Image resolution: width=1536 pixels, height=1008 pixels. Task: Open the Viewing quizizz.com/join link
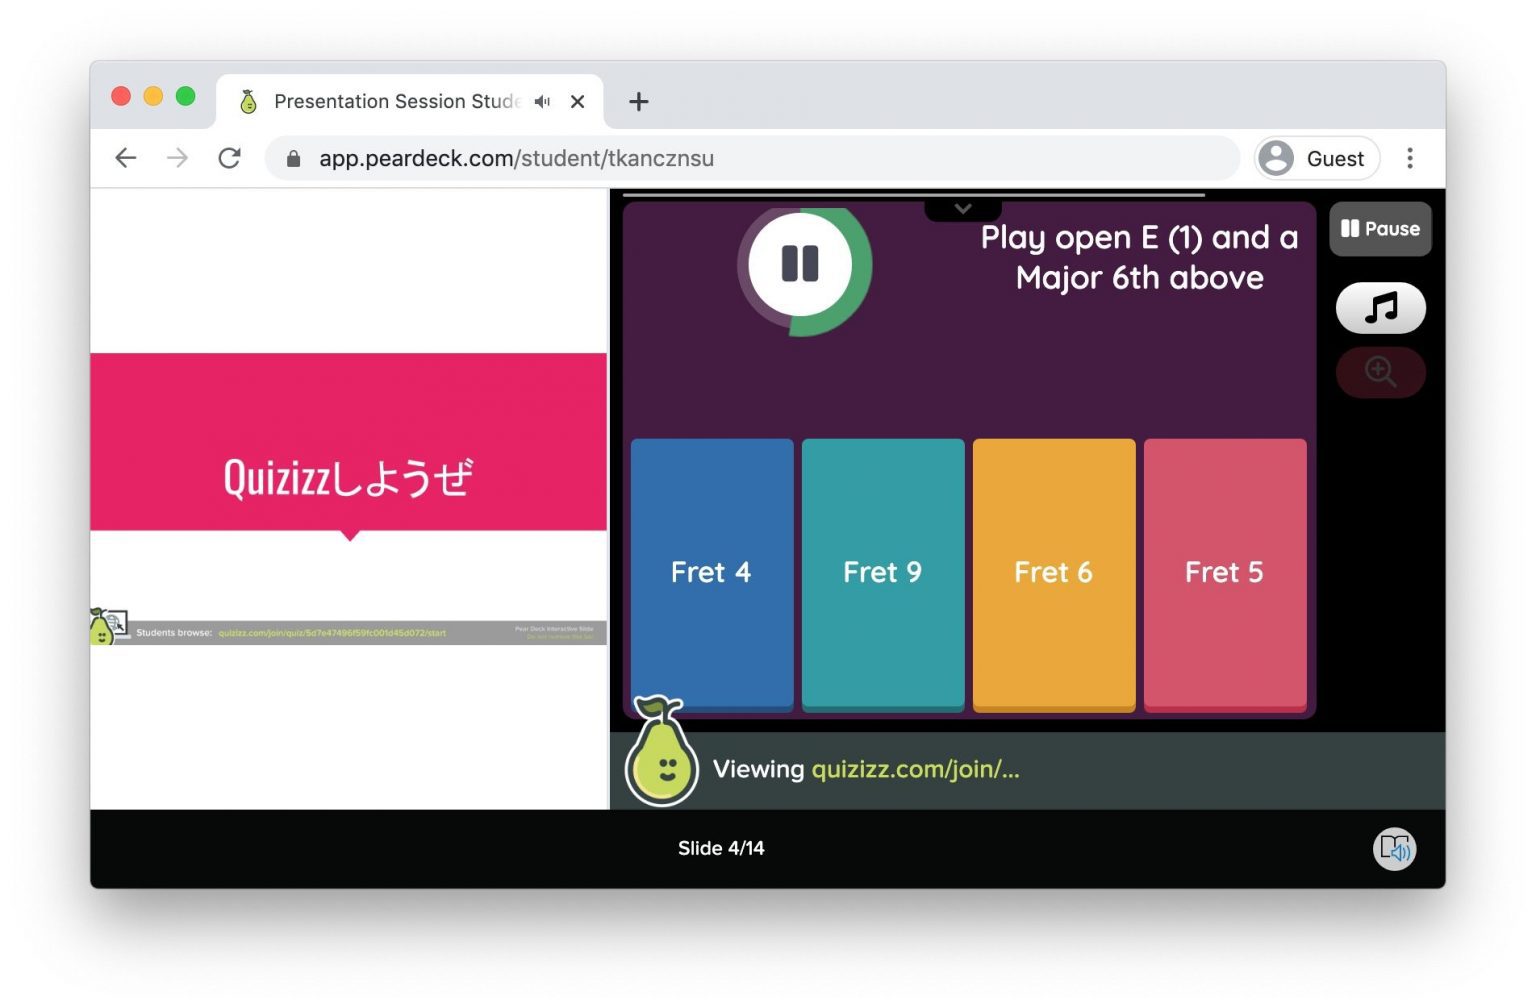(x=913, y=769)
